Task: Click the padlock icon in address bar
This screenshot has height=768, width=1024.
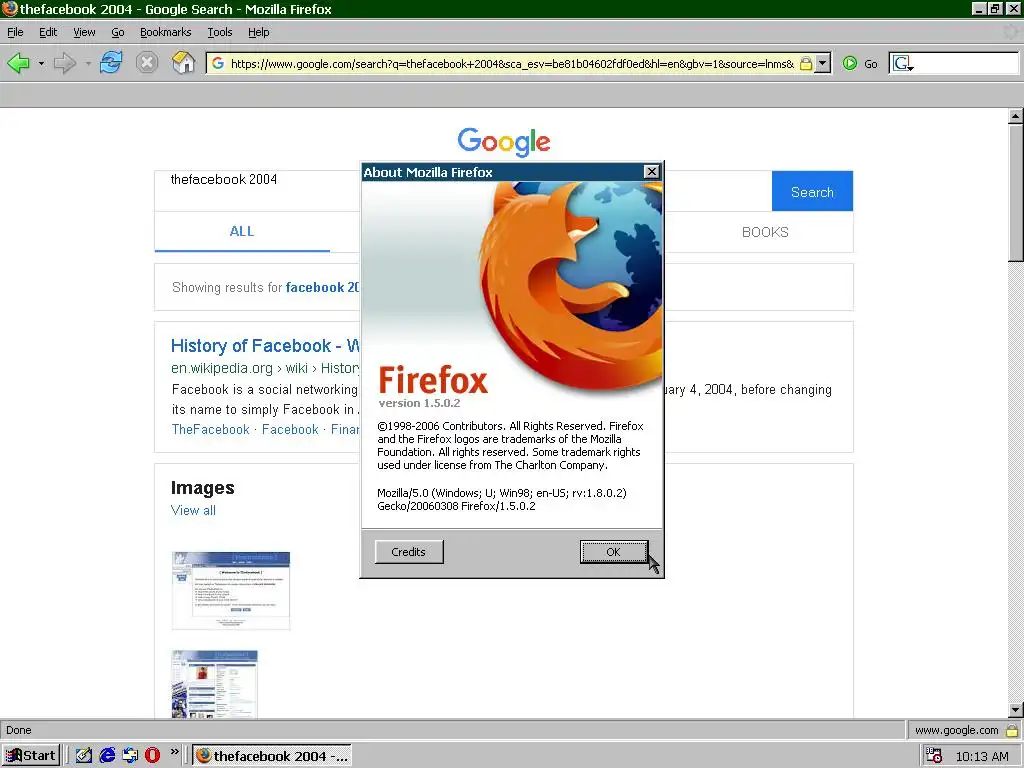Action: click(x=806, y=63)
